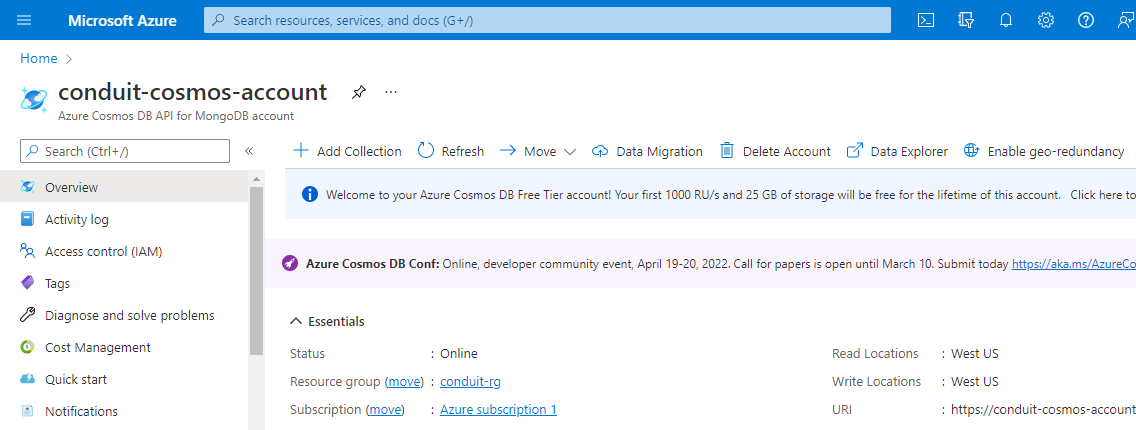This screenshot has width=1136, height=430.
Task: Click Enable geo-redundancy label
Action: pyautogui.click(x=1056, y=151)
